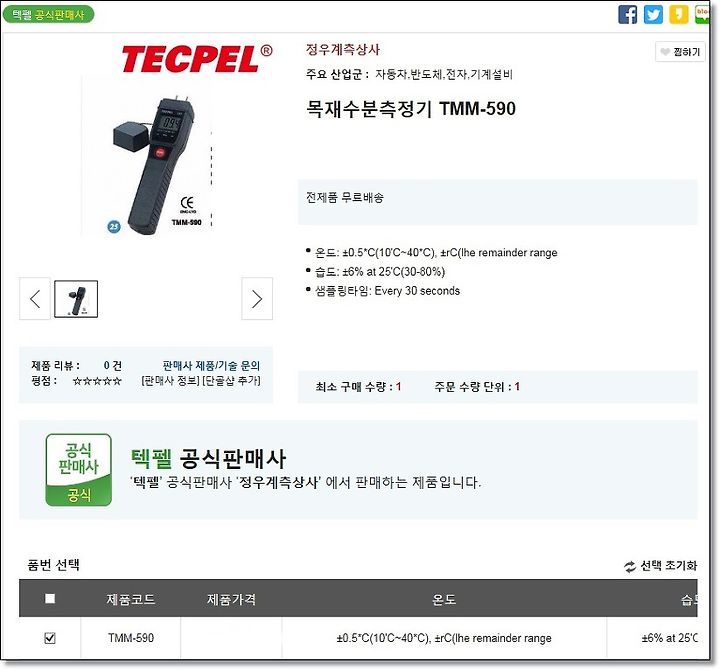
Task: Click the 선택 초기화 refresh icon
Action: click(x=630, y=567)
